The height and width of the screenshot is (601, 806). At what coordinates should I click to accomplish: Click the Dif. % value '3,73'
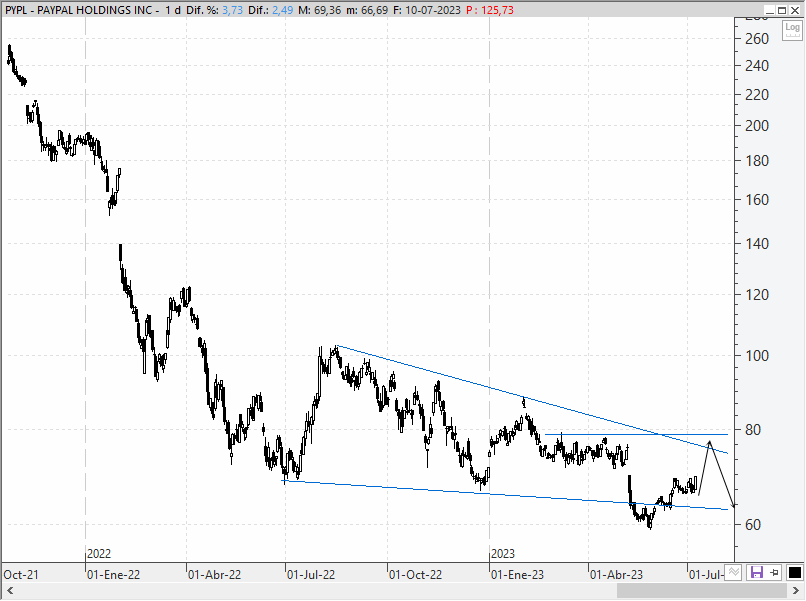coord(232,10)
